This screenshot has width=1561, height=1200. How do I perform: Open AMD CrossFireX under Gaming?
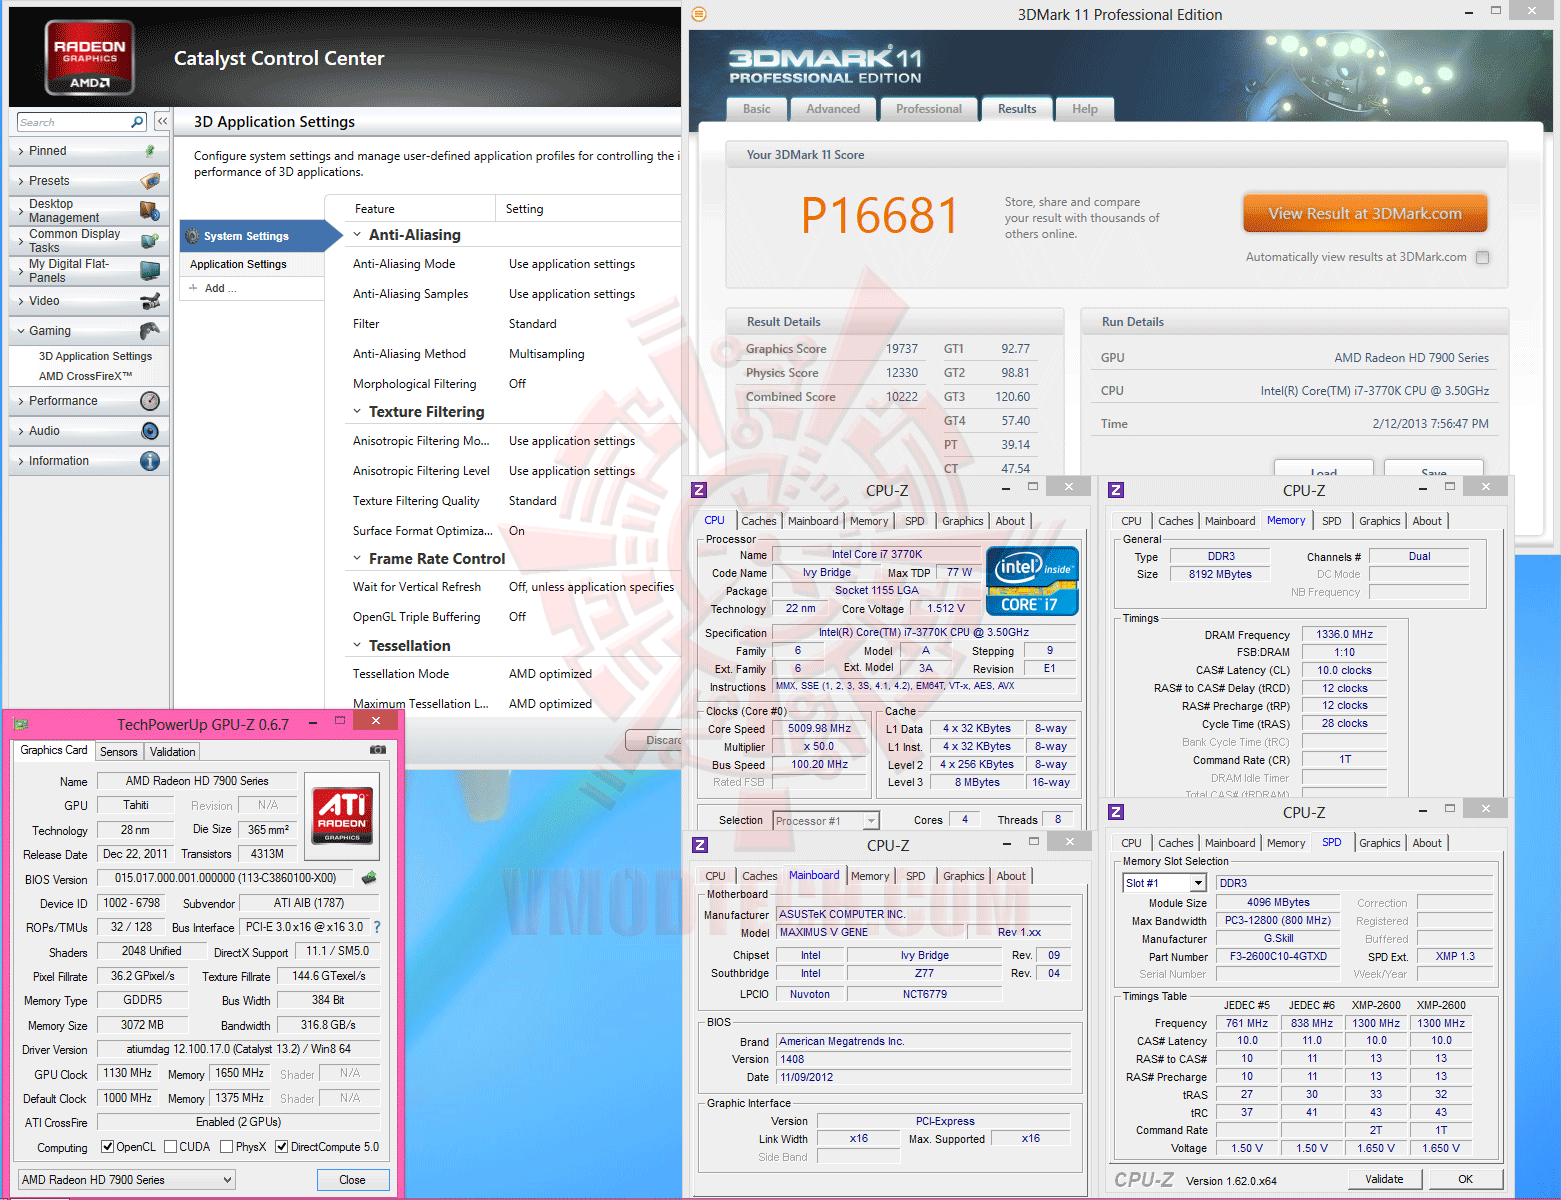click(85, 376)
